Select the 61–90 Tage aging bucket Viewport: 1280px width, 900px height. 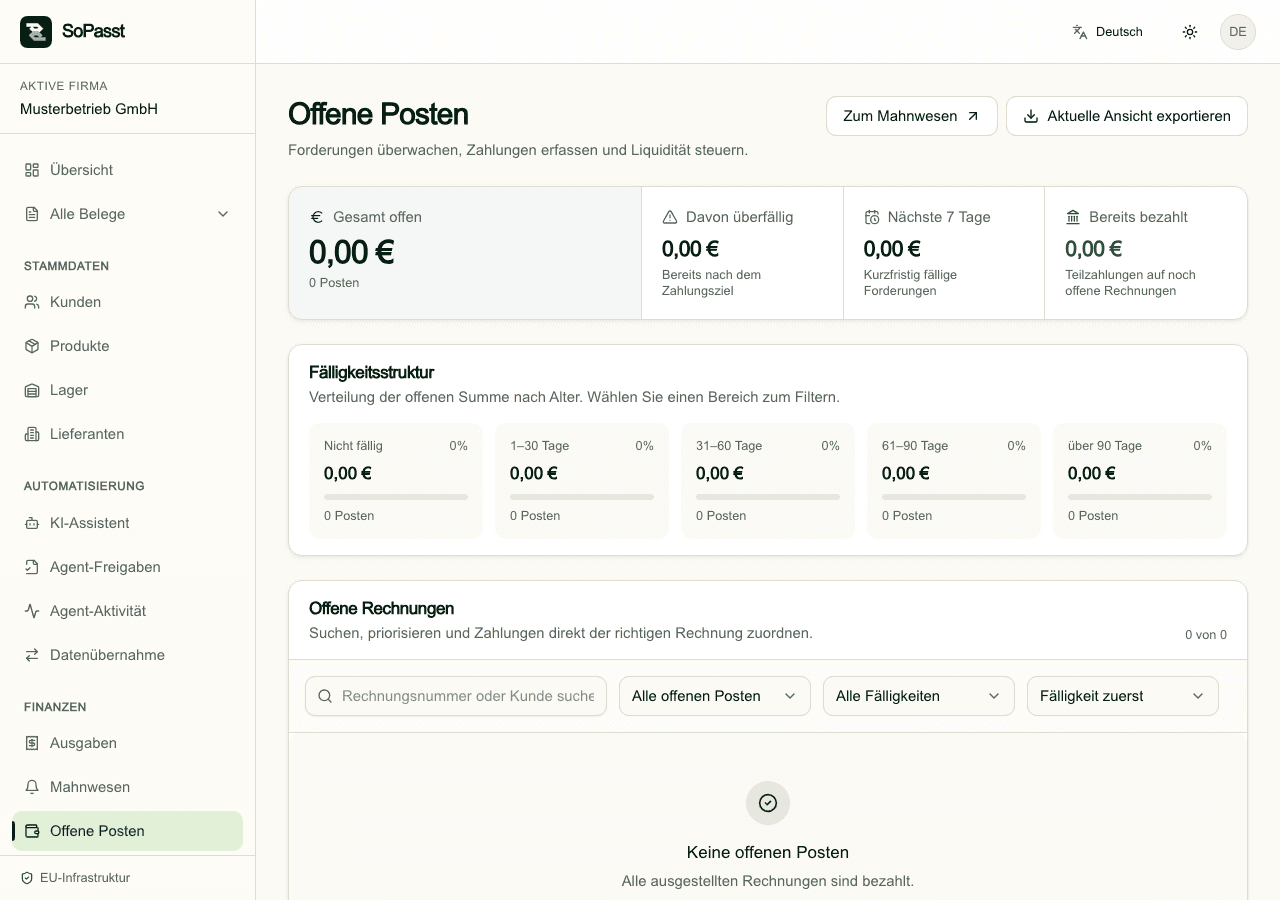pos(954,481)
